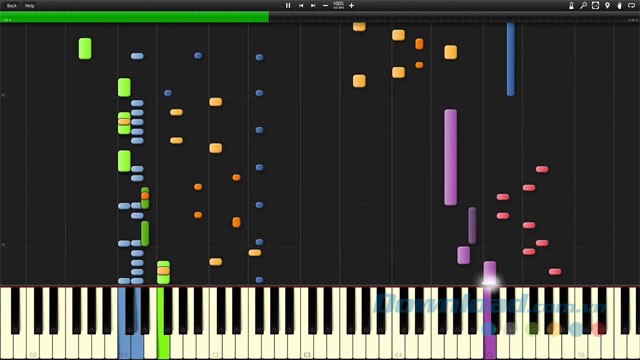Pause the song playback
Image resolution: width=640 pixels, height=360 pixels.
(x=288, y=6)
